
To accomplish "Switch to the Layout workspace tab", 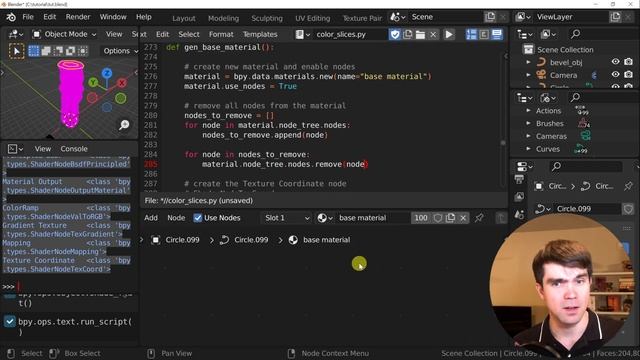I will (184, 18).
